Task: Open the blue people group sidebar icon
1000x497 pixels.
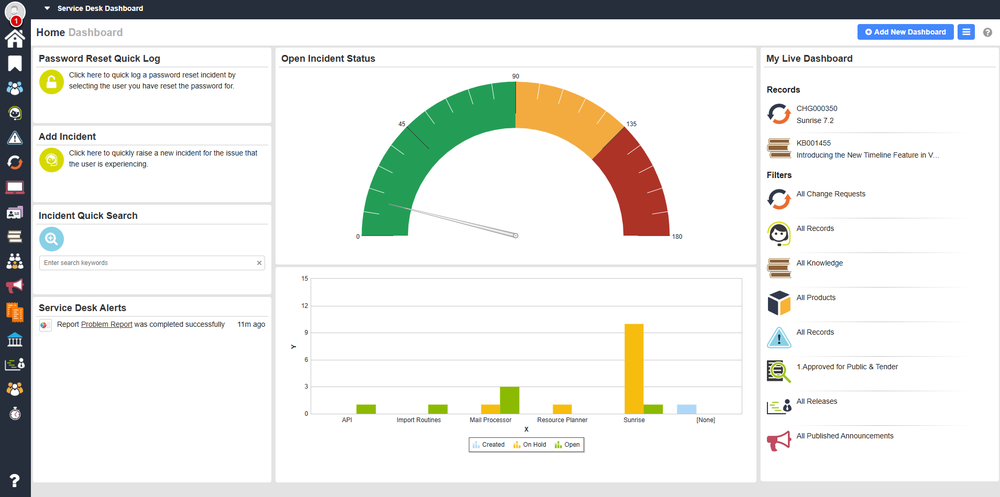Action: click(x=15, y=88)
